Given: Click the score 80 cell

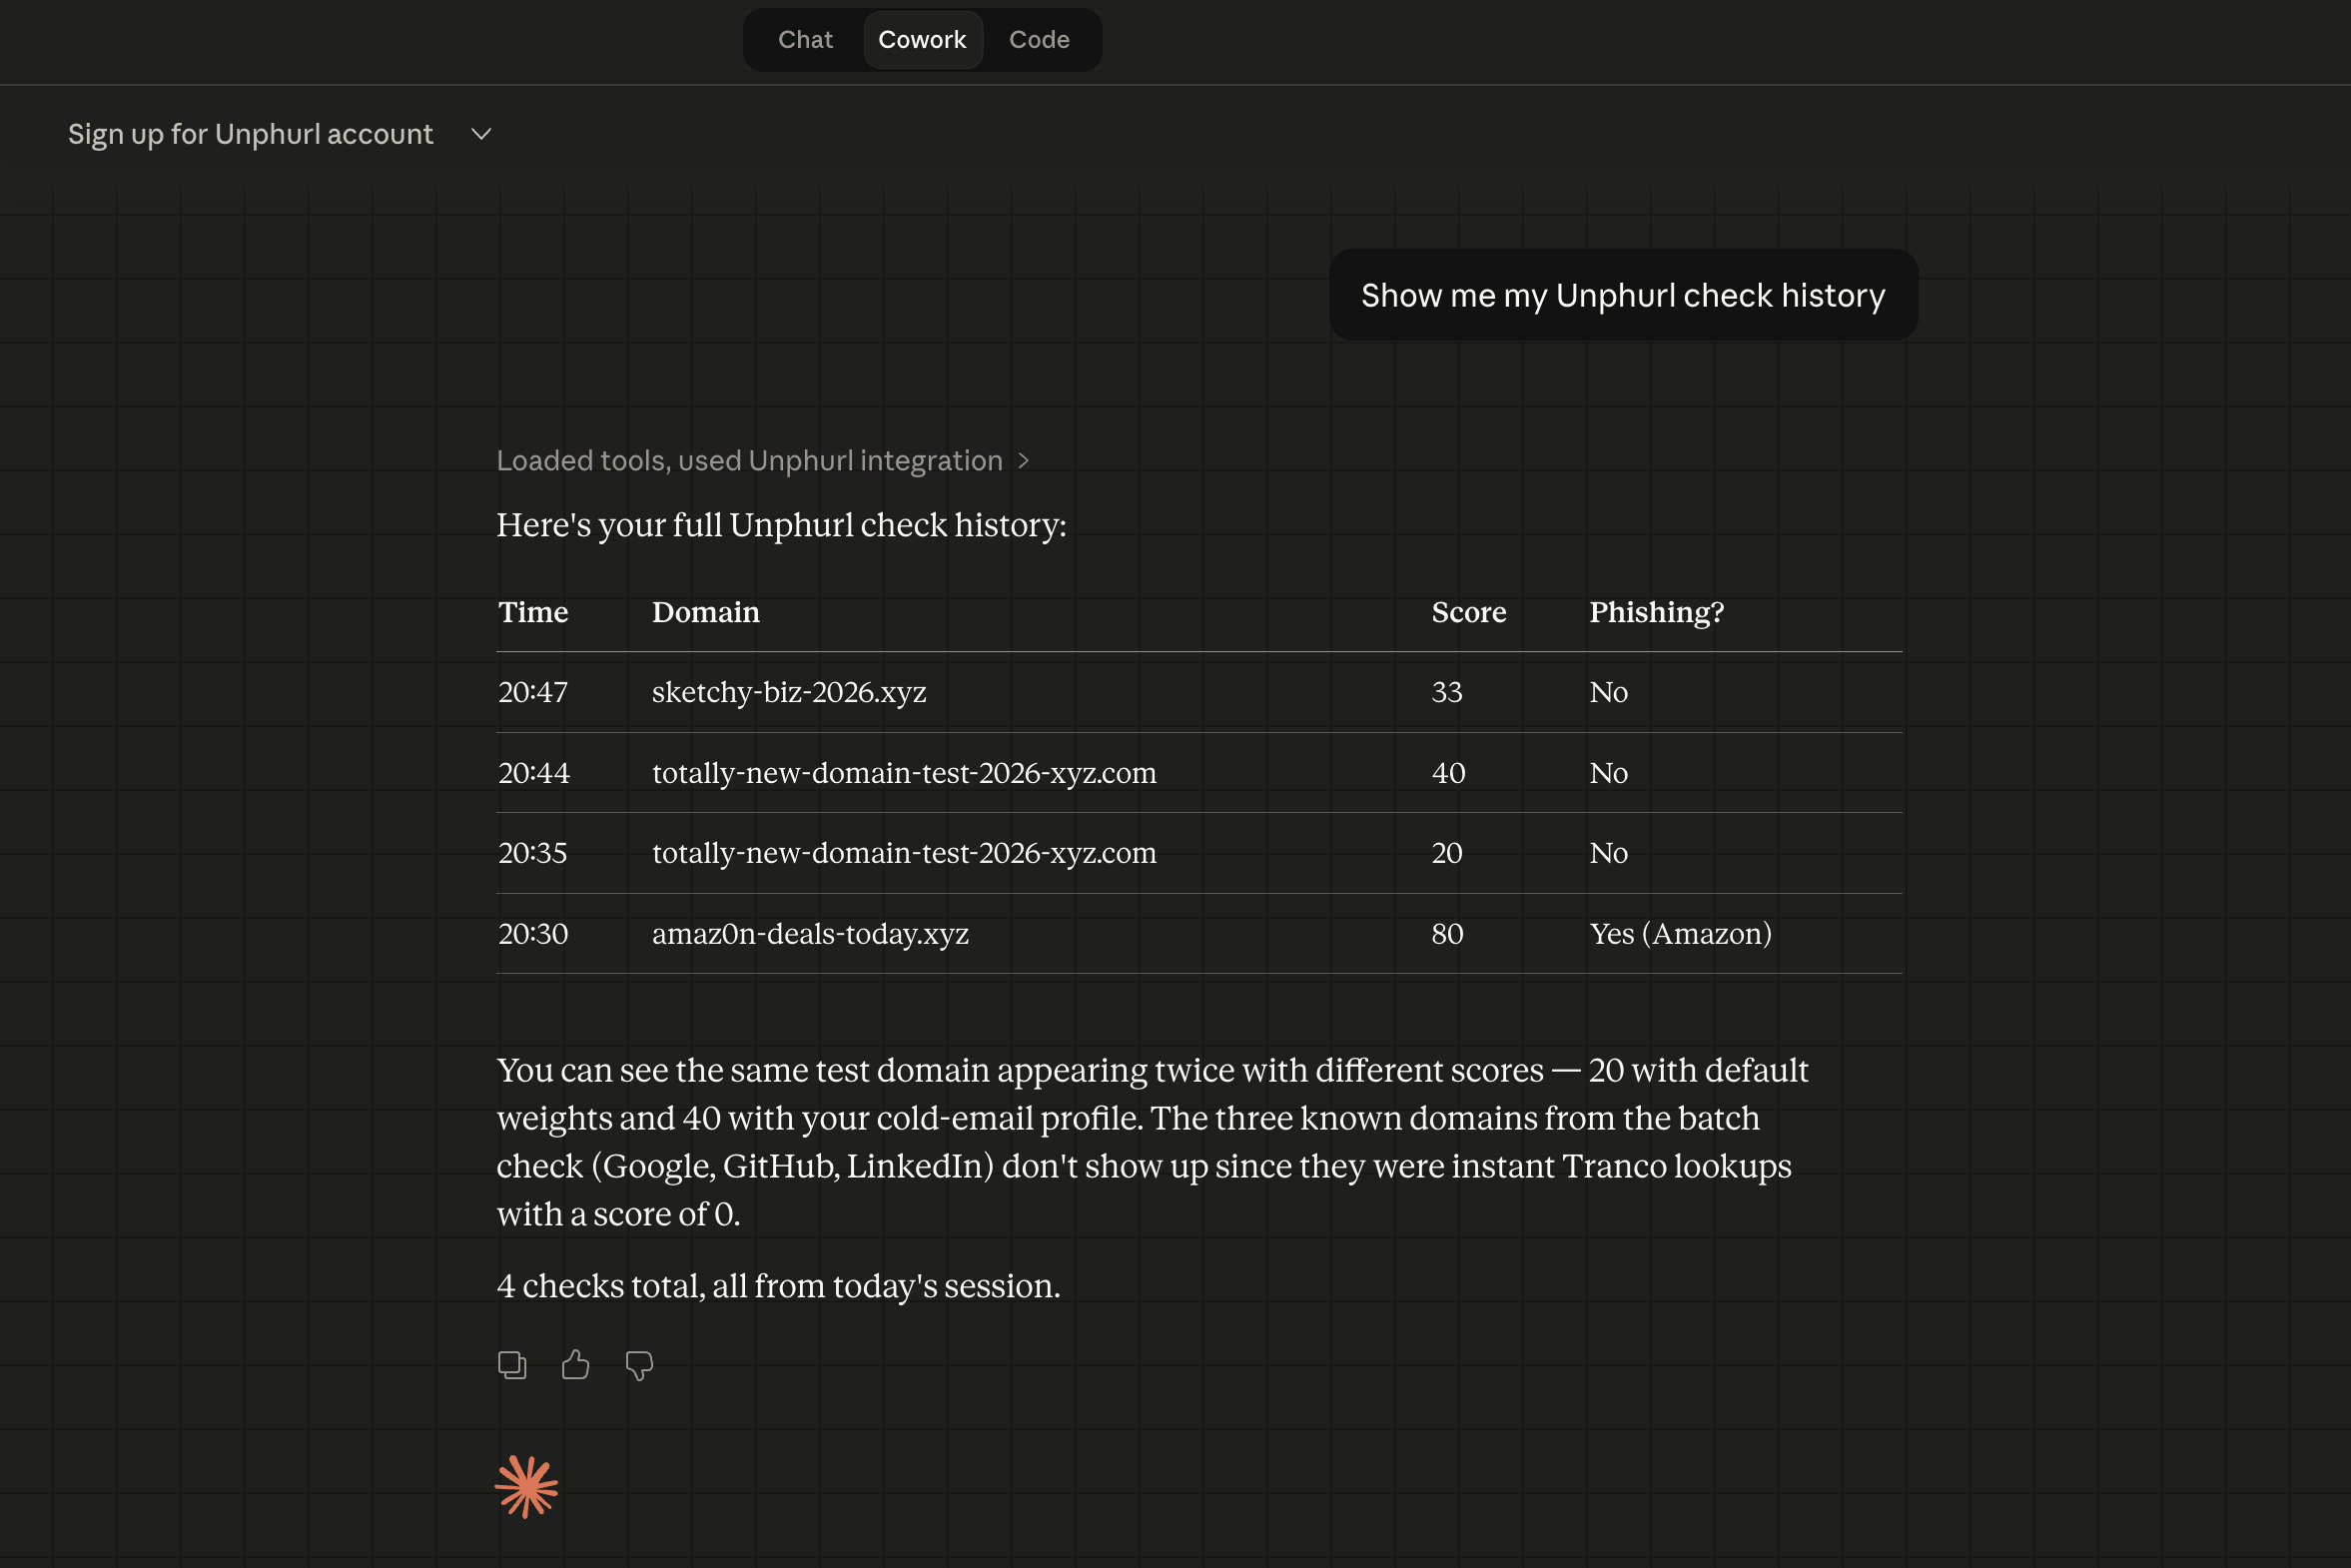Looking at the screenshot, I should (x=1447, y=934).
